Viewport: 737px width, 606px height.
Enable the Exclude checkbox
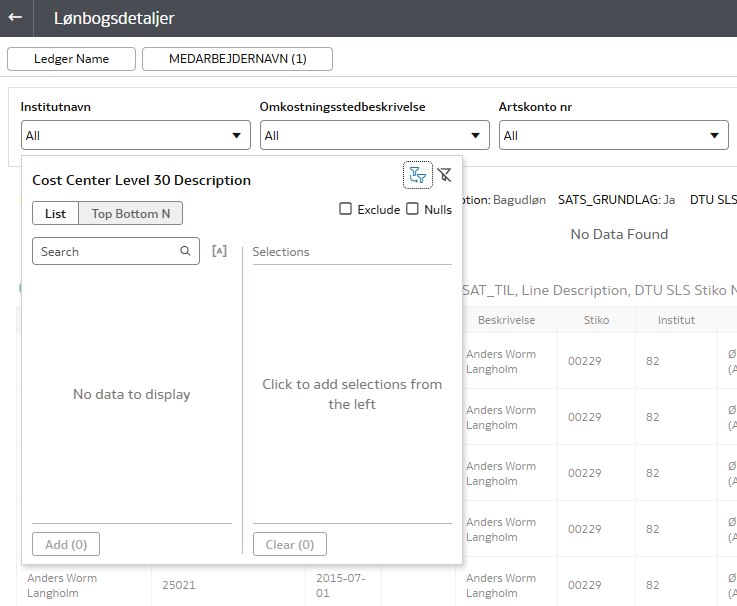[345, 209]
